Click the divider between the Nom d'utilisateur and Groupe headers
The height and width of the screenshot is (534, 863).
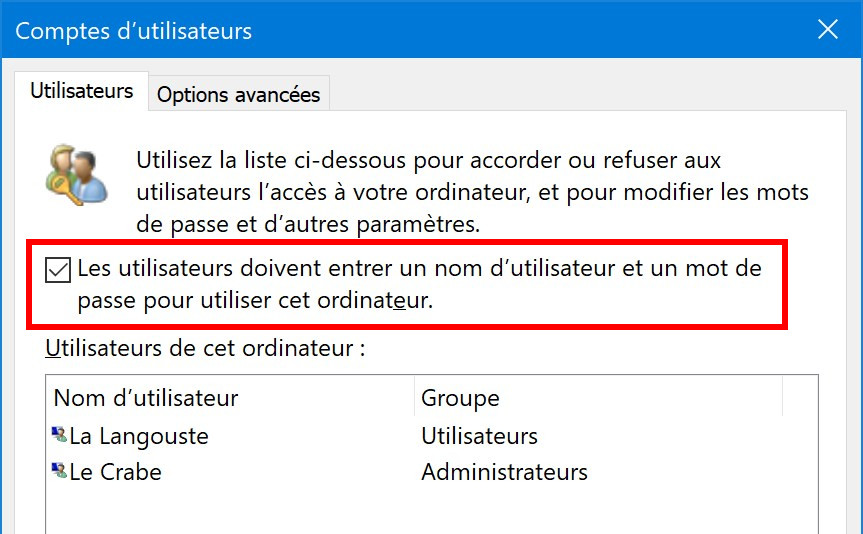tap(414, 397)
